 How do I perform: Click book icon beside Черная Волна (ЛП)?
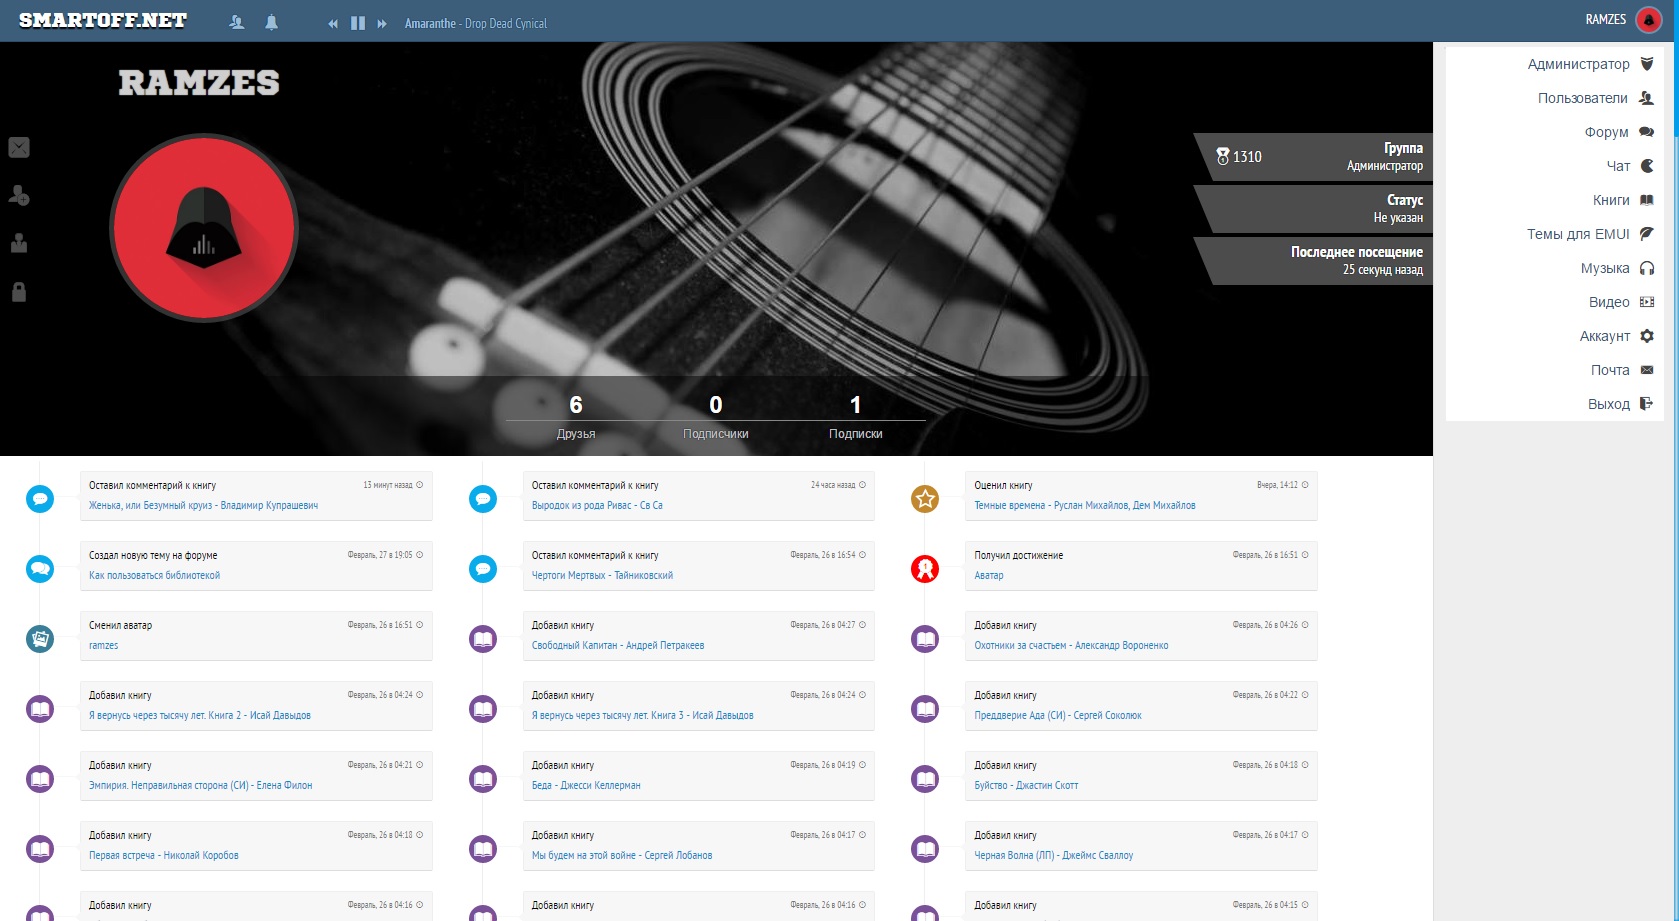925,848
